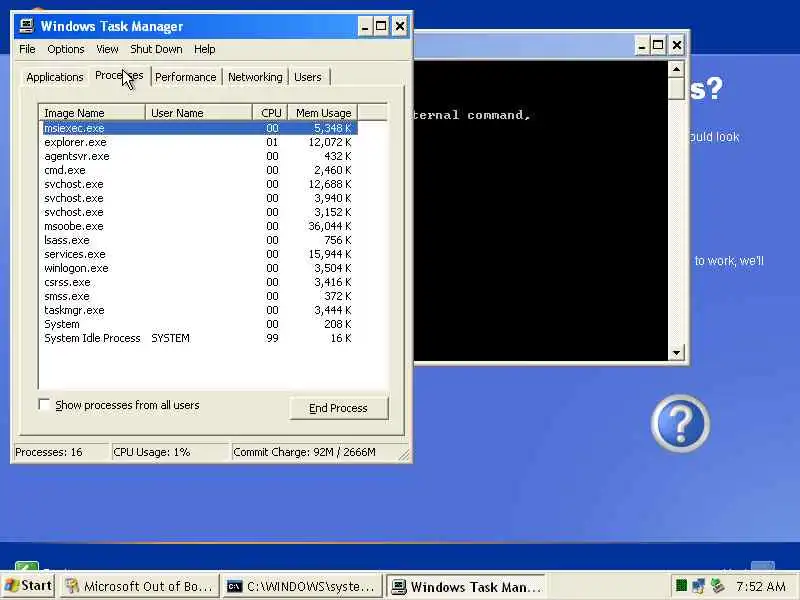Select svchost.exe using 3,152 K
The image size is (800, 600).
(200, 212)
